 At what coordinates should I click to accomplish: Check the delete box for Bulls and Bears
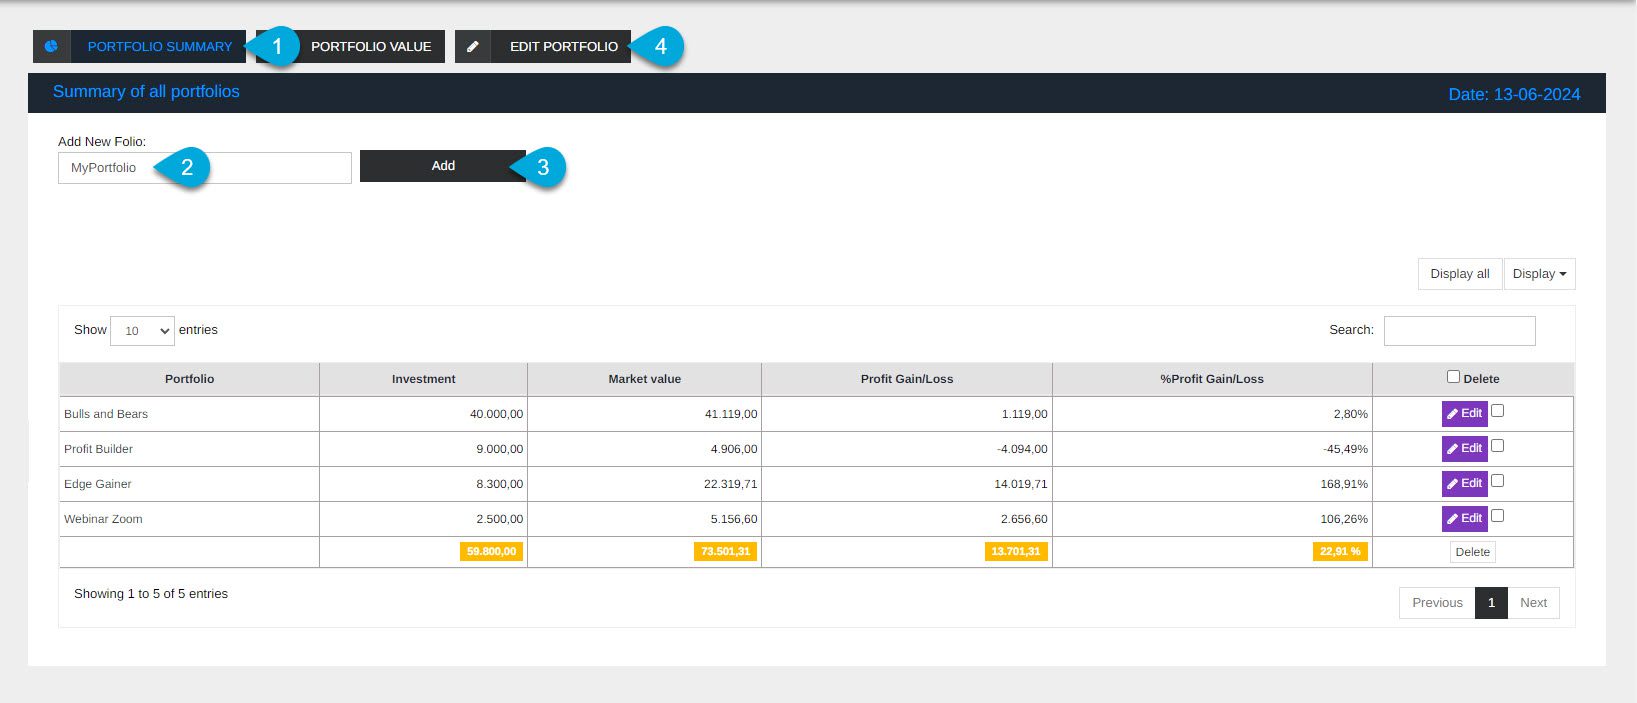tap(1497, 411)
